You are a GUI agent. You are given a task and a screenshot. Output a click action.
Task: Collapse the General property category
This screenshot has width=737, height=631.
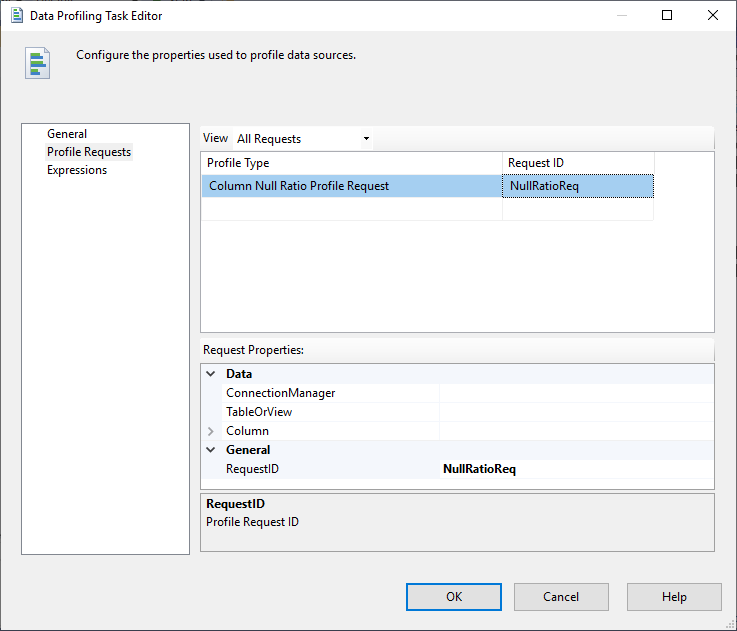click(210, 450)
